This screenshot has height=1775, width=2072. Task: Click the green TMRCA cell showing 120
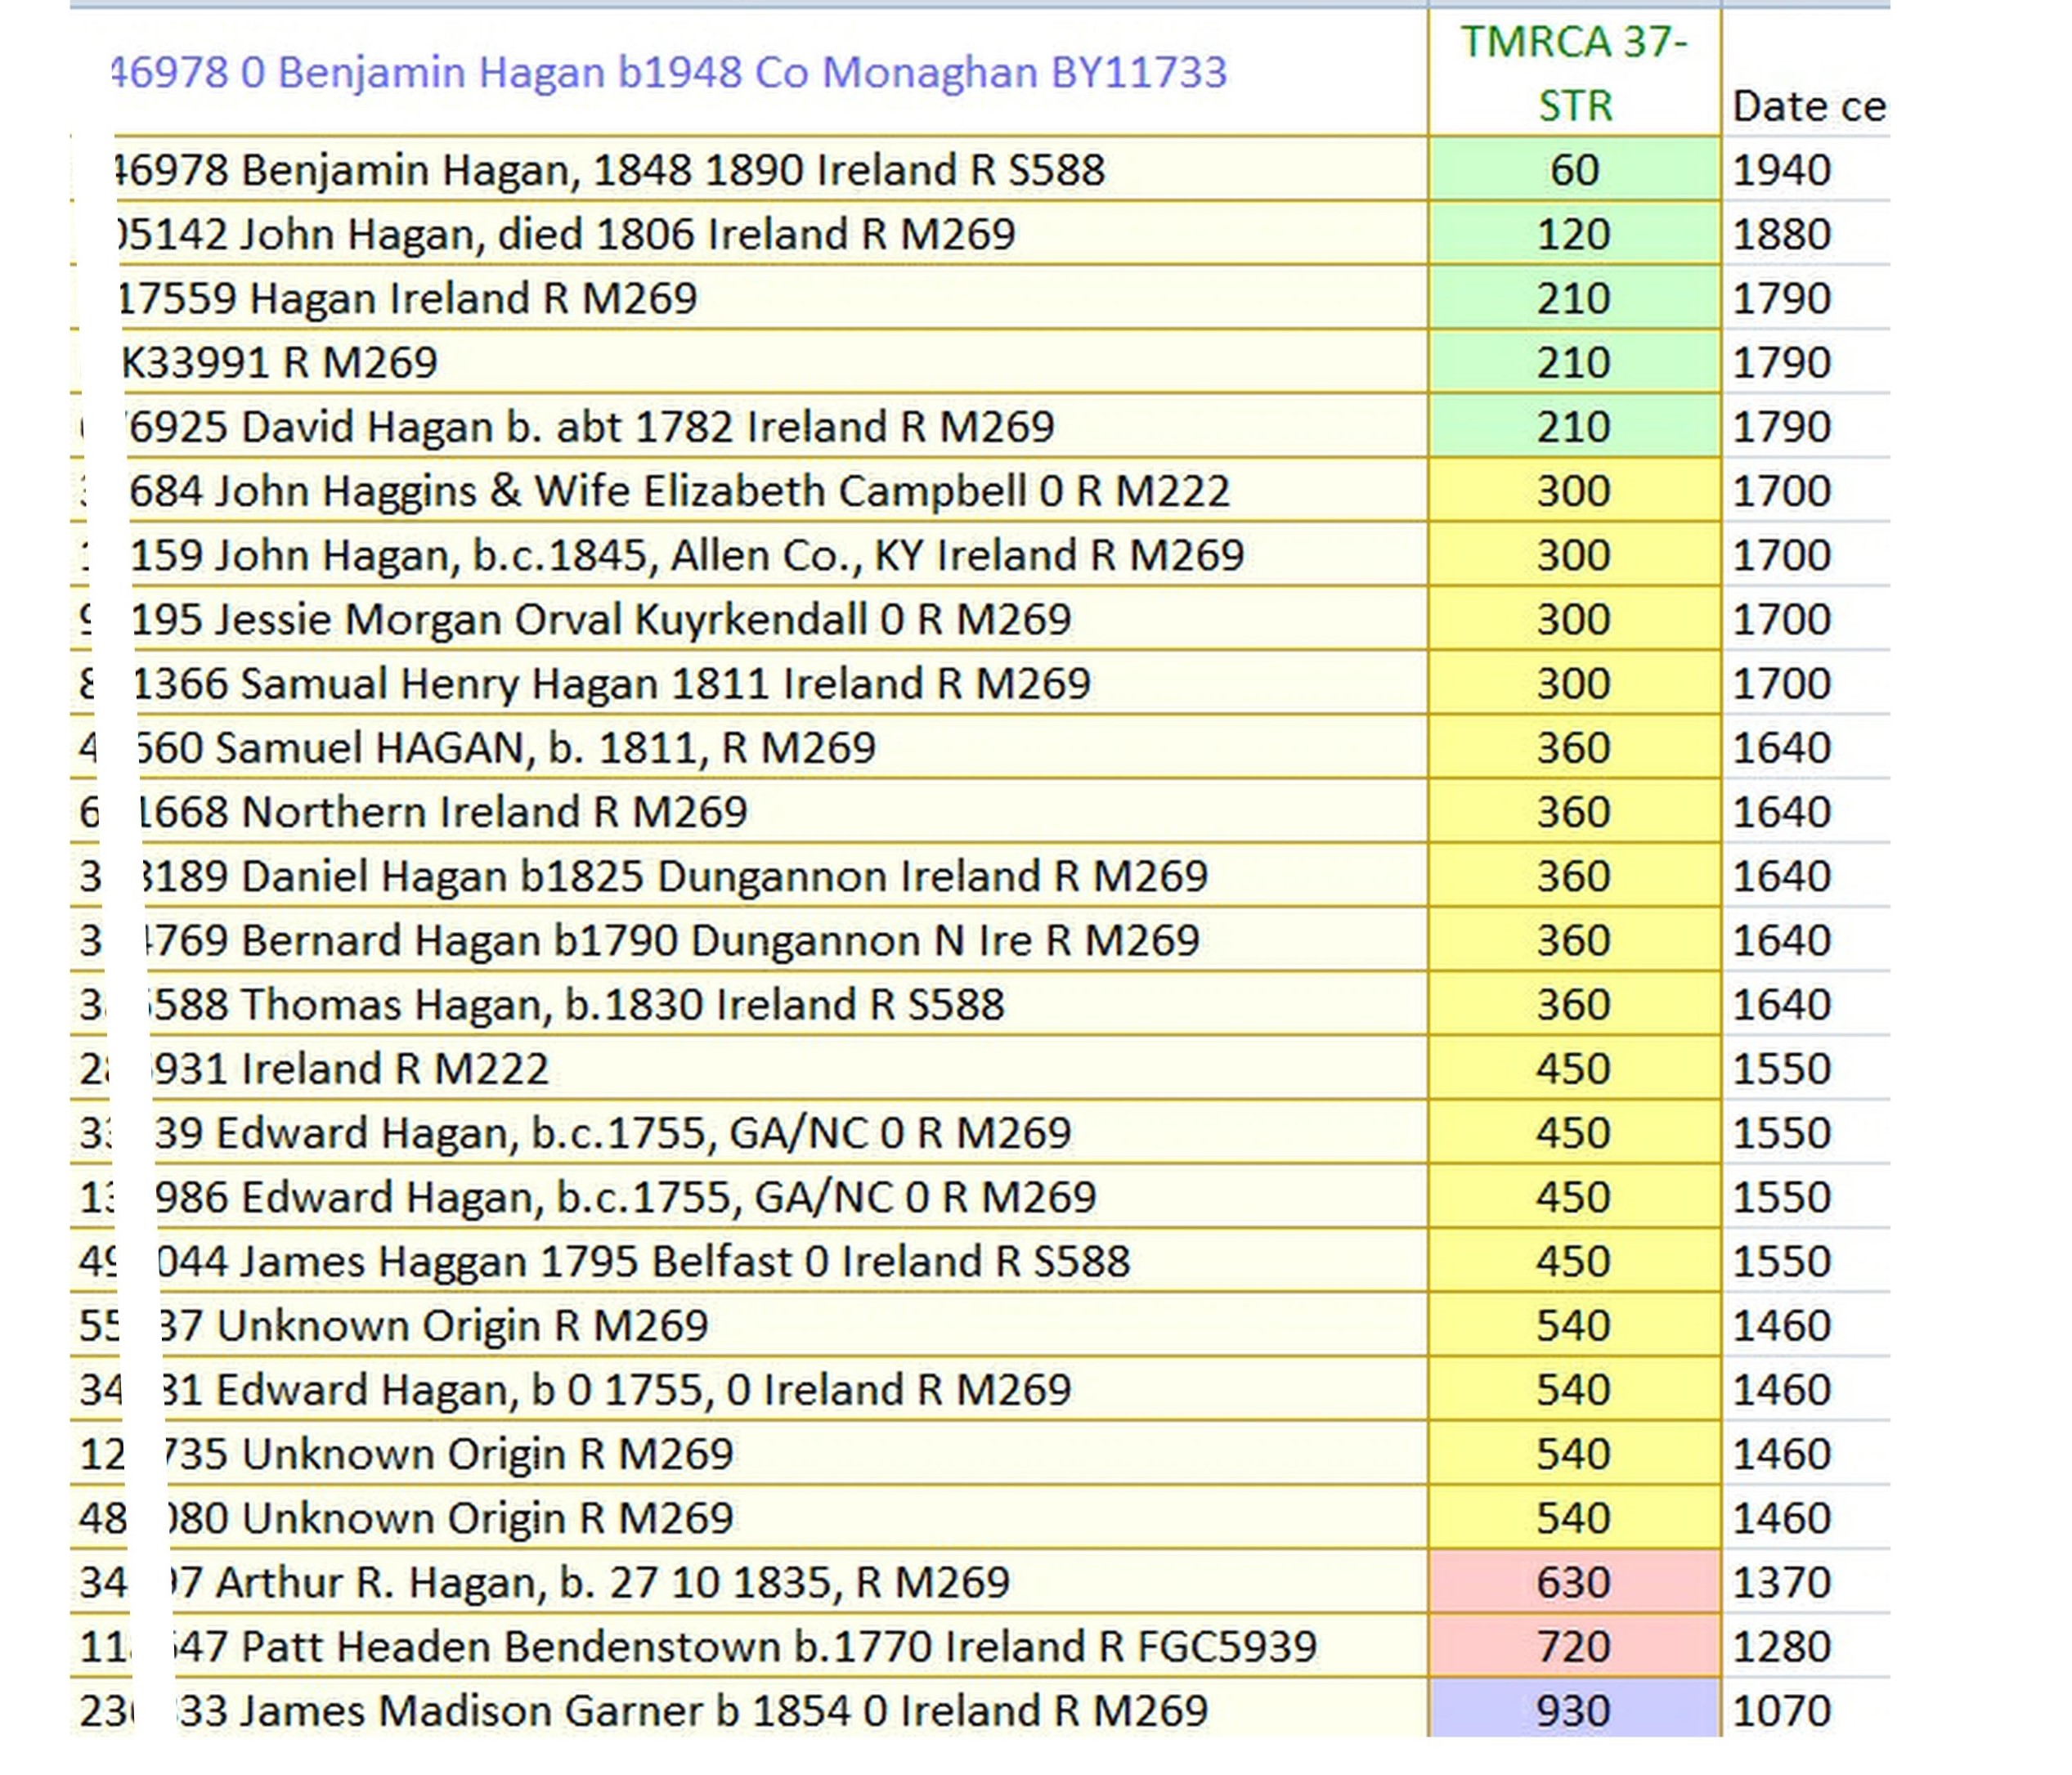pos(1574,233)
